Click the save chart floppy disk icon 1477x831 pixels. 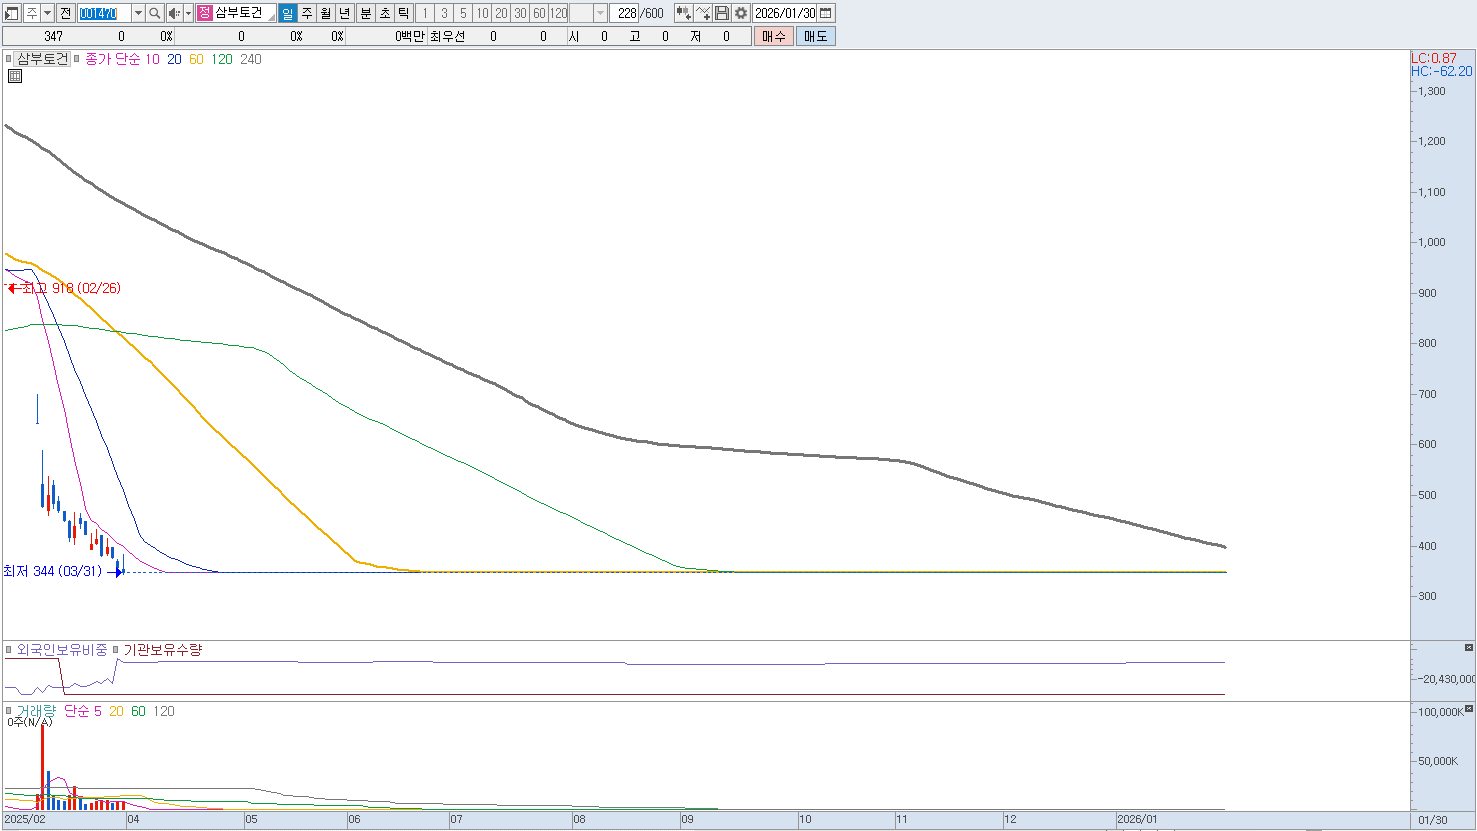tap(722, 13)
